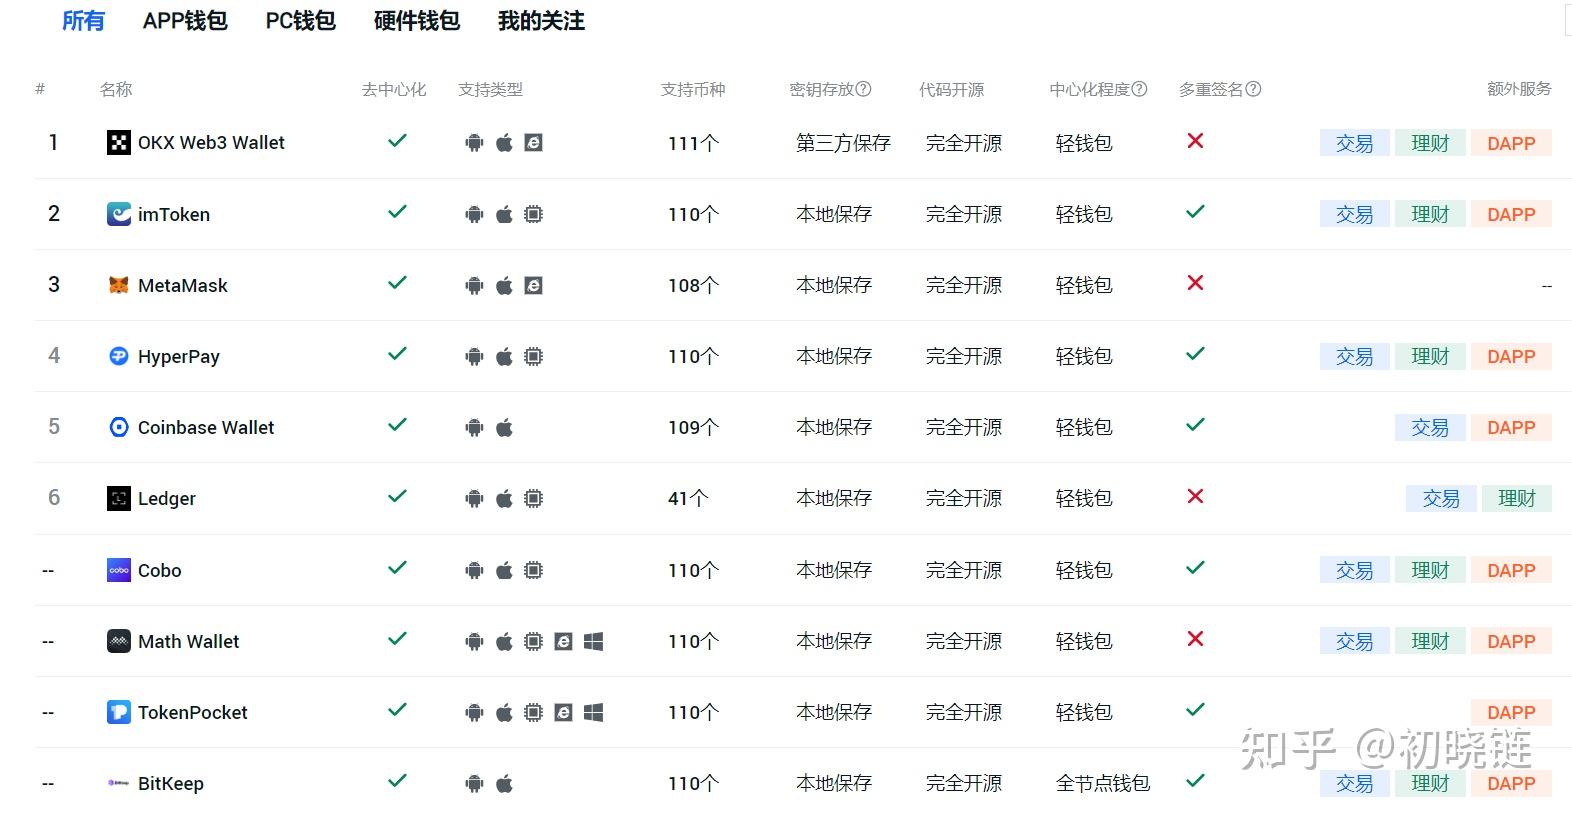Click browser extension icon in TokenPocket row
This screenshot has height=813, width=1572.
click(564, 712)
